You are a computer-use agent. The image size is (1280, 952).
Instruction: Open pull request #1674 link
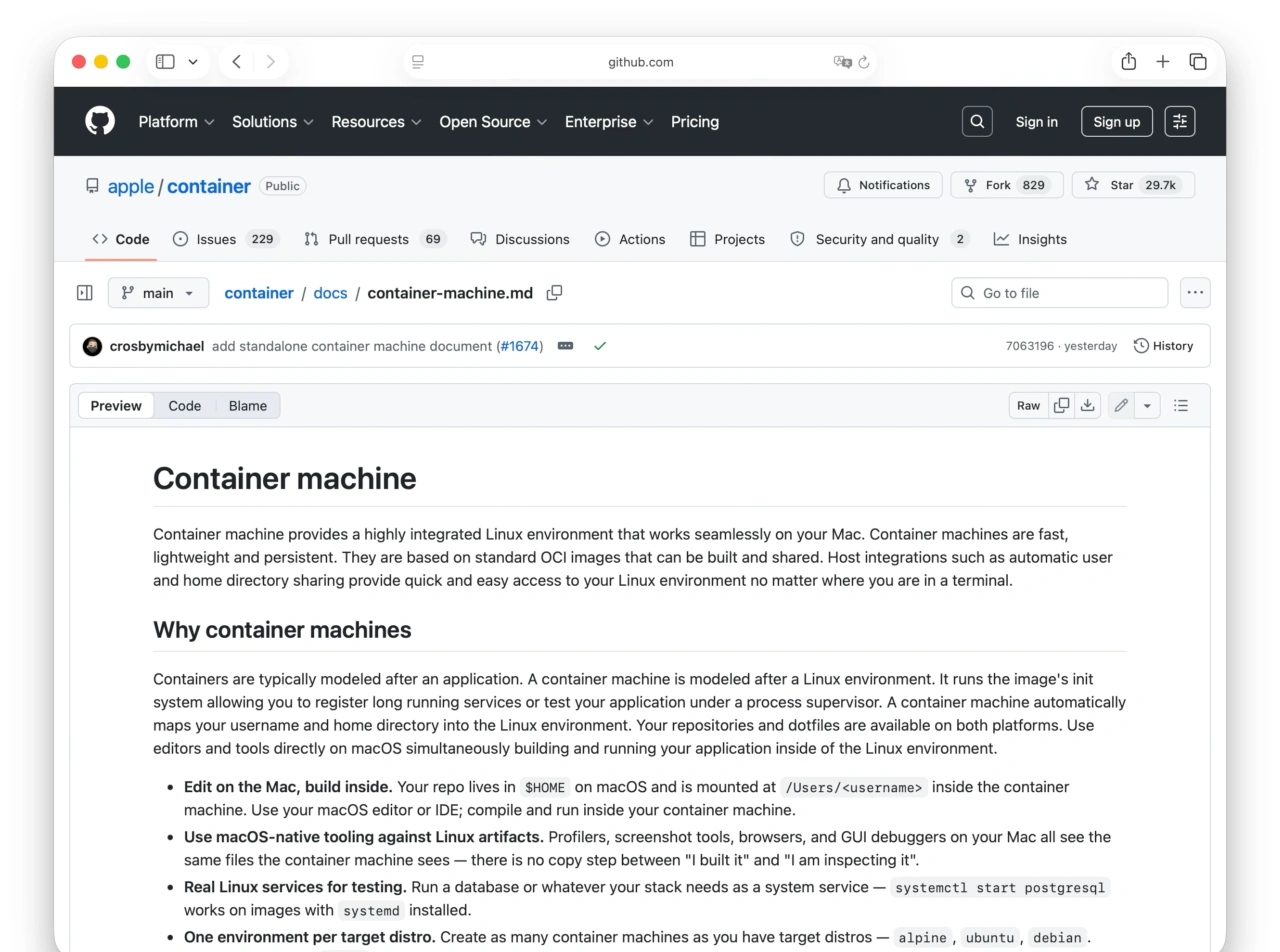520,346
